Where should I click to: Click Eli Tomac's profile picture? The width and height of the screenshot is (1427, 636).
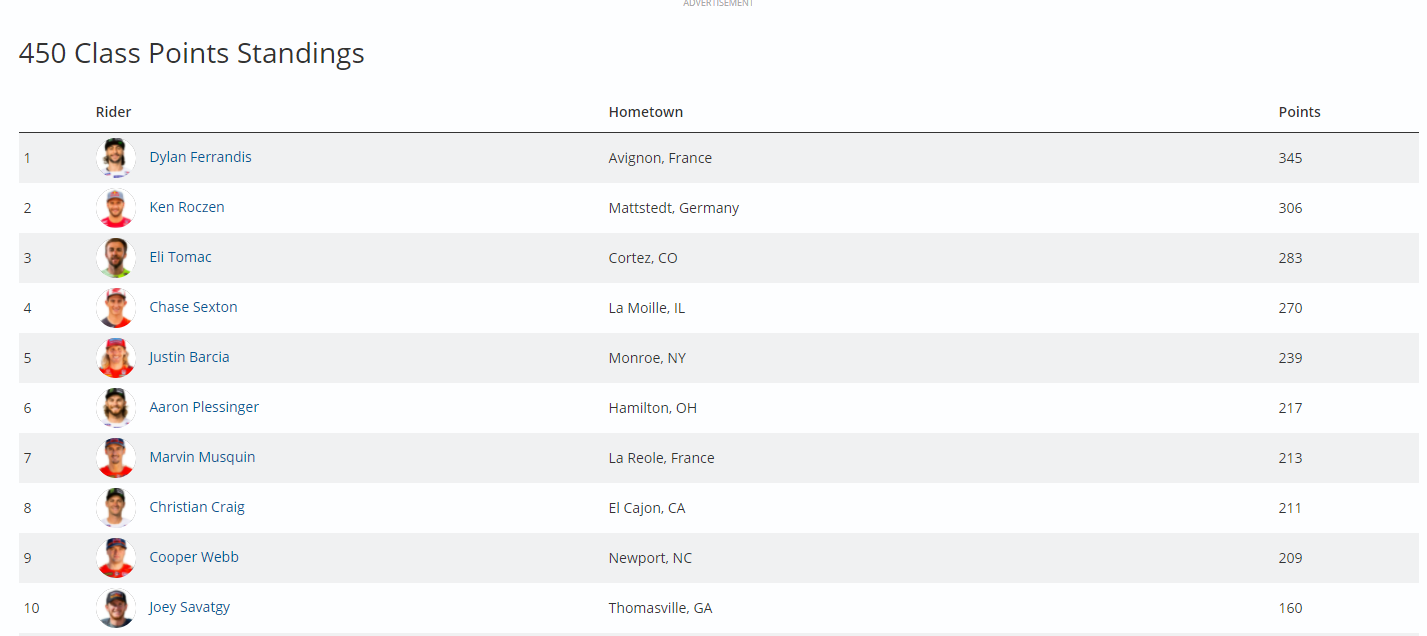pyautogui.click(x=116, y=258)
